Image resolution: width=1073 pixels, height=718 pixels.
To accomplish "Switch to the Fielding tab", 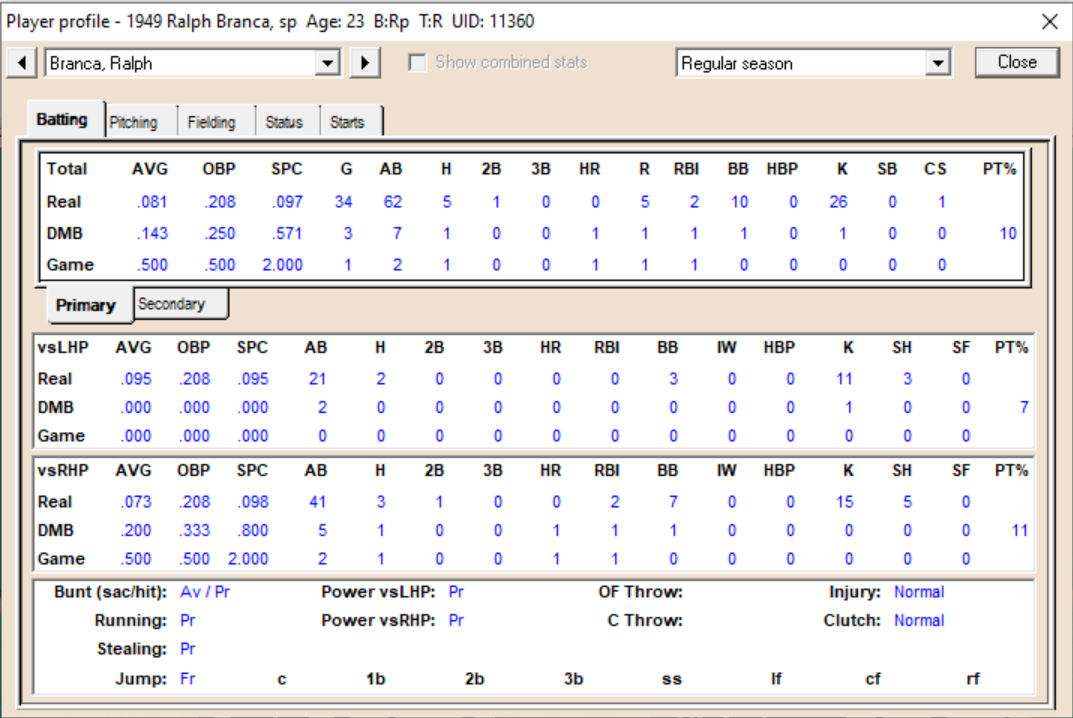I will point(211,122).
